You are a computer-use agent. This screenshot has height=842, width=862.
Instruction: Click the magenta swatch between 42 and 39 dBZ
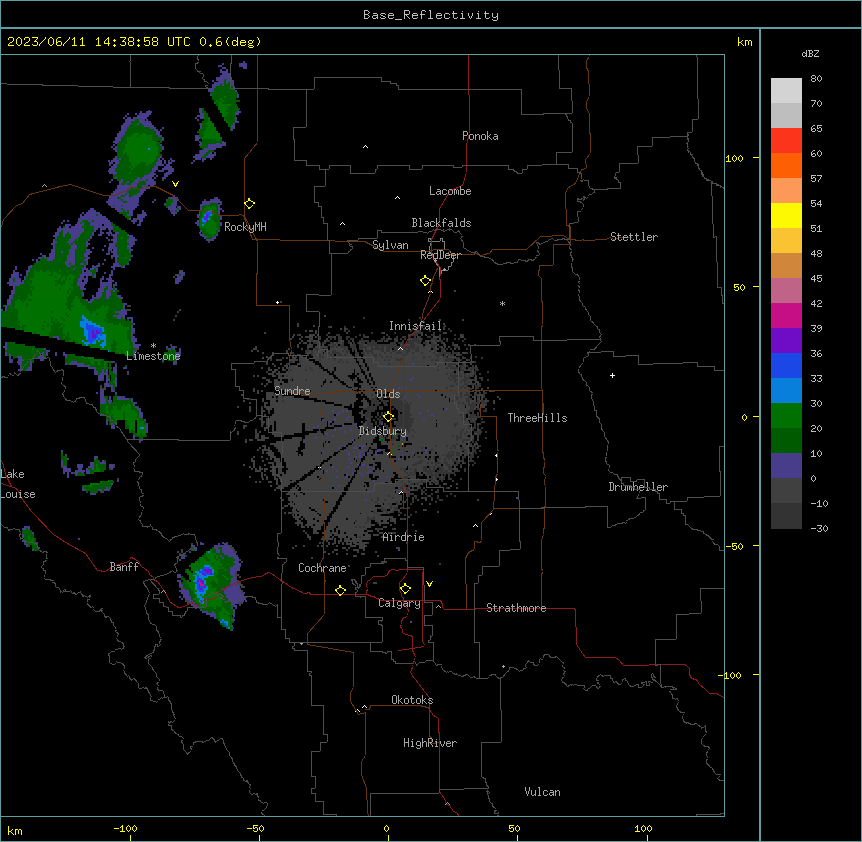pyautogui.click(x=786, y=315)
